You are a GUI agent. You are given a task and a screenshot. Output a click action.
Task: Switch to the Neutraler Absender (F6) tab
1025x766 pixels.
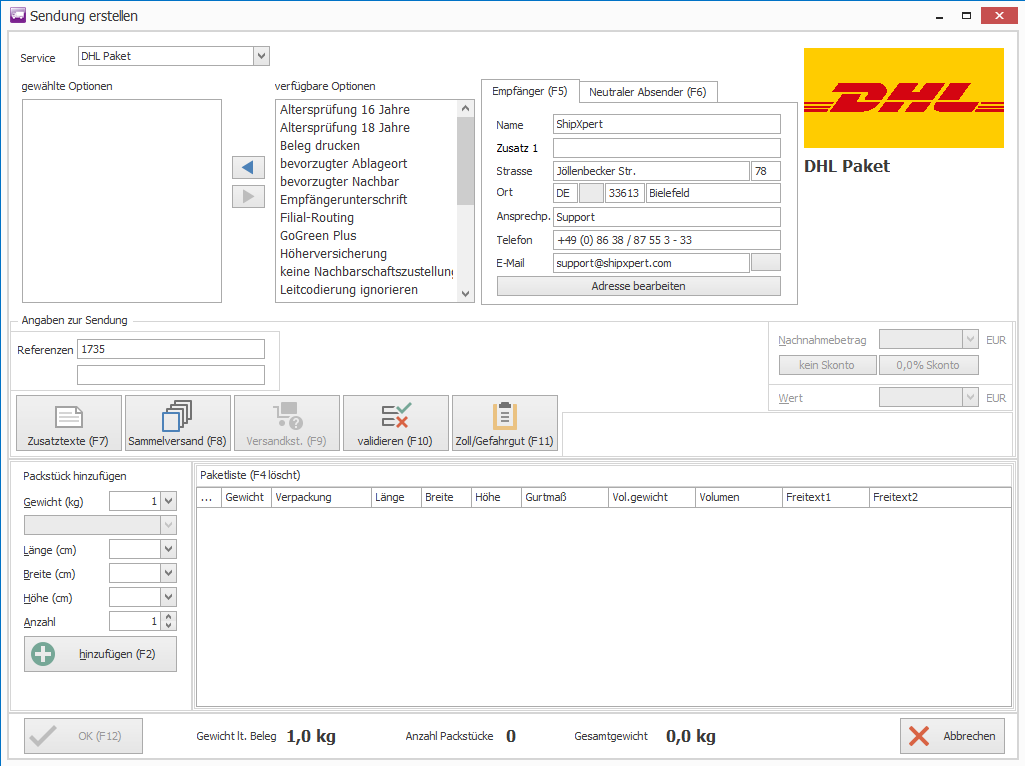tap(648, 92)
